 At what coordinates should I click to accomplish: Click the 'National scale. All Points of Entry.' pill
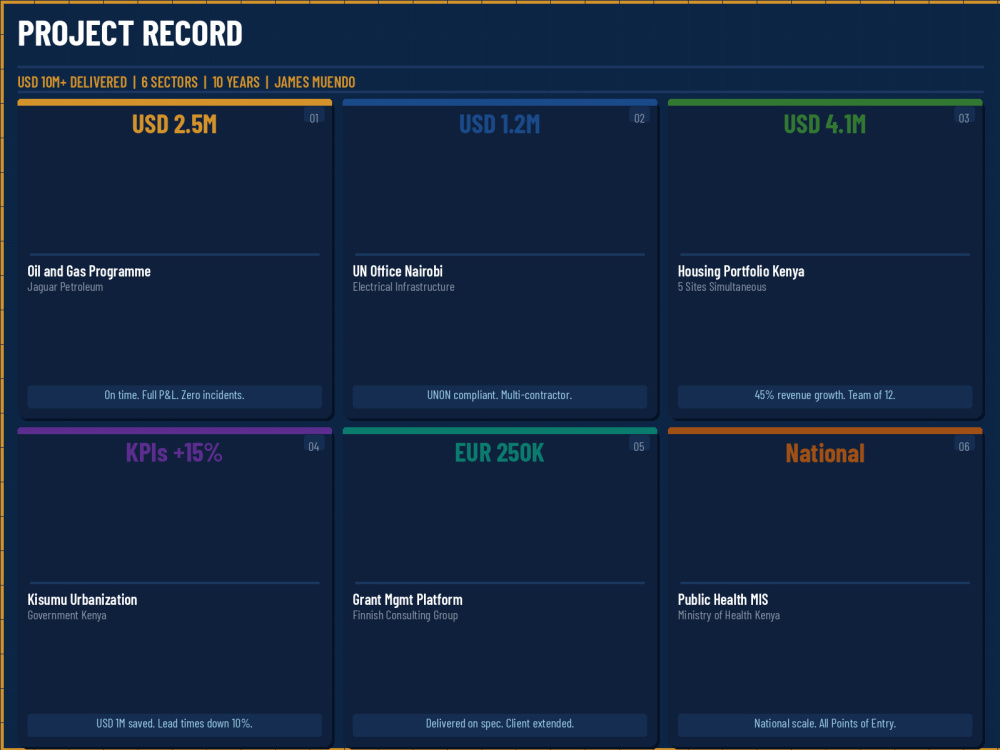click(x=825, y=724)
